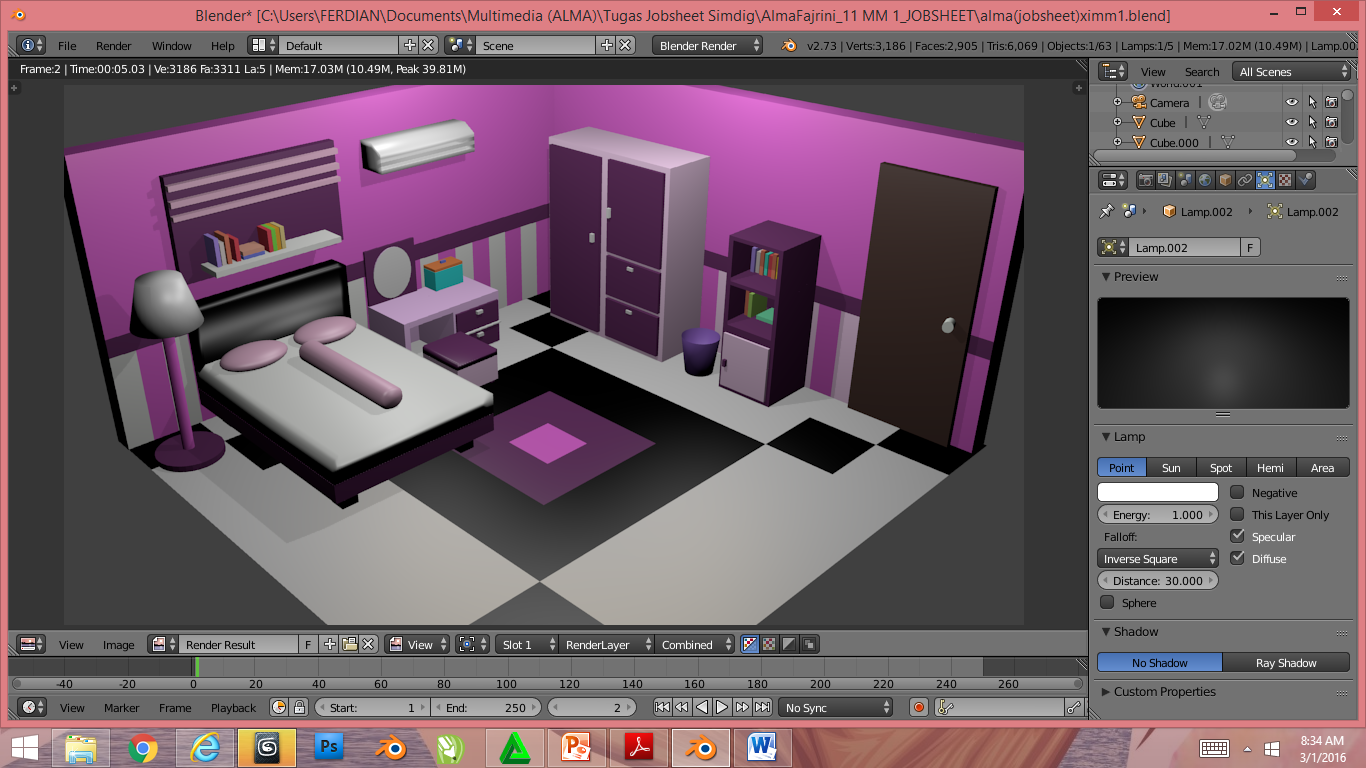Create a new image in image editor

pos(330,645)
